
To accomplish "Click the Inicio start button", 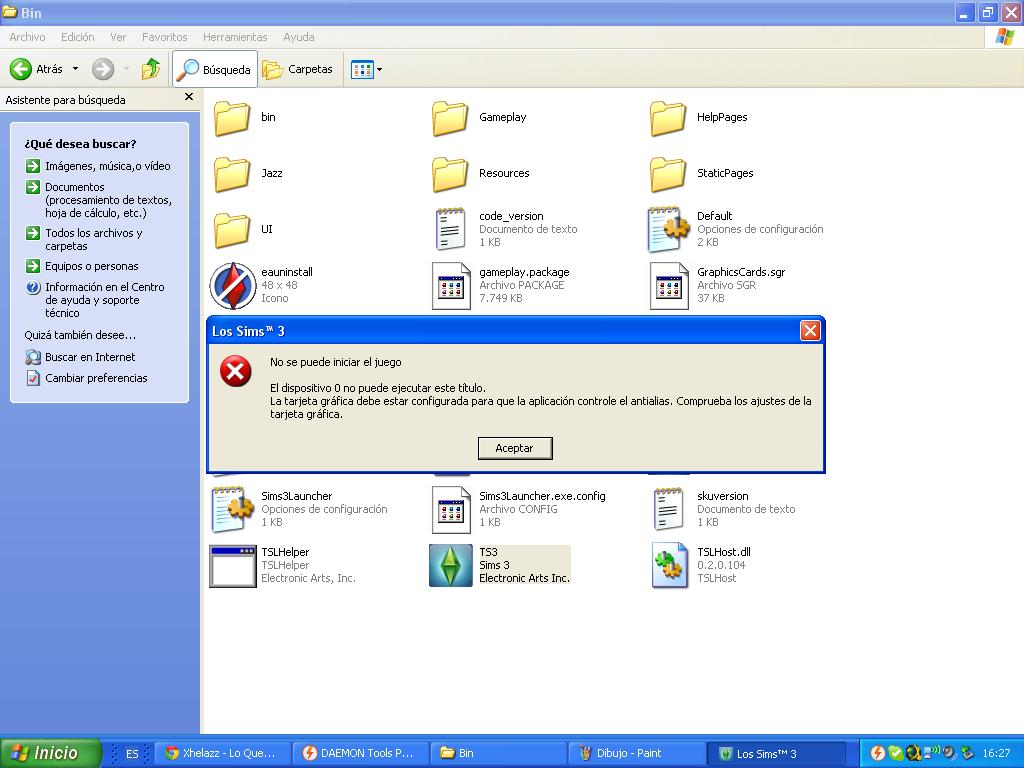I will click(50, 753).
